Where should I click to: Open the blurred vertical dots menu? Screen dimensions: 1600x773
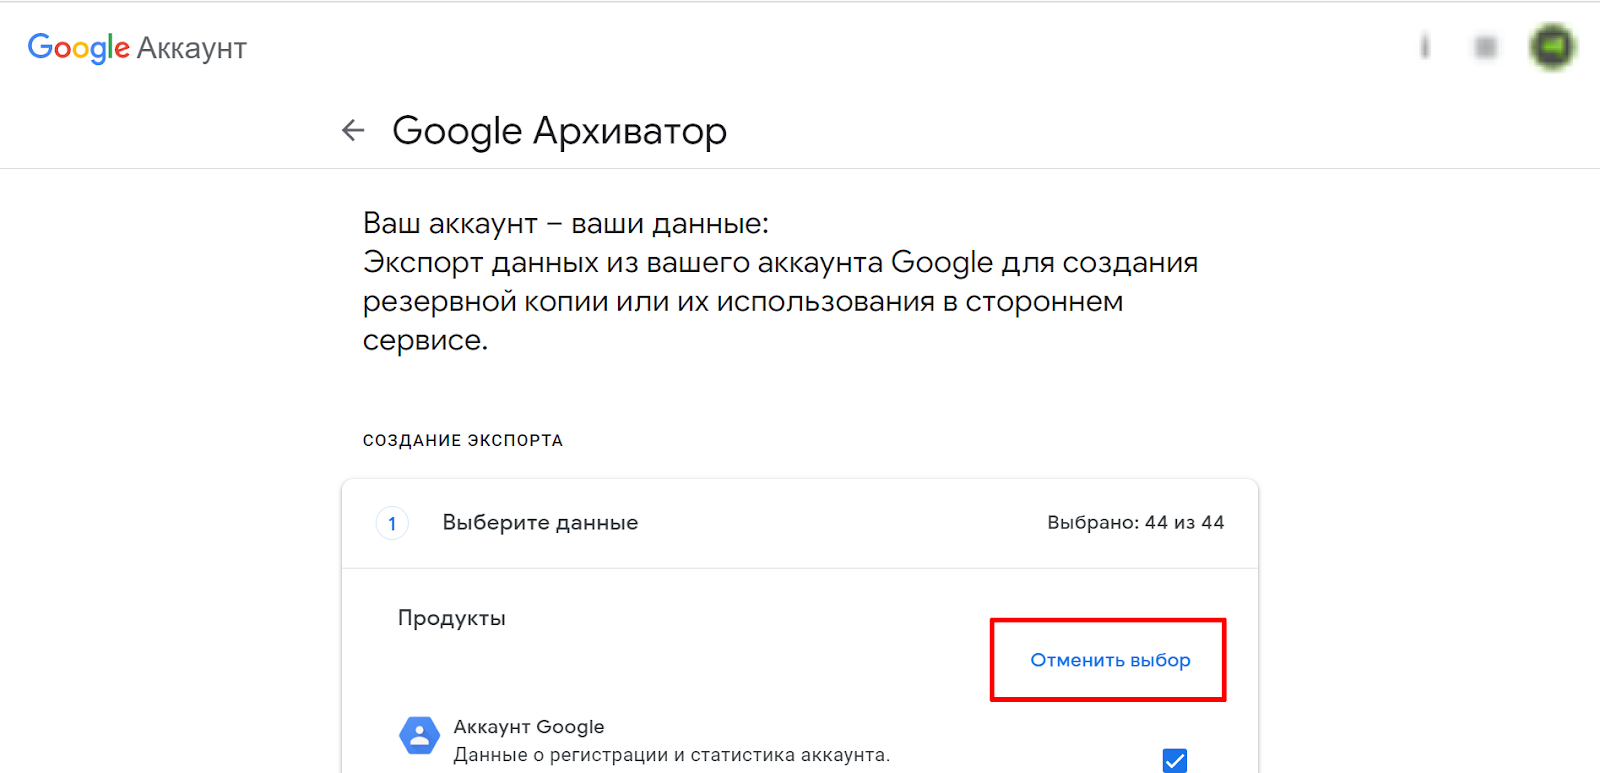pos(1425,47)
